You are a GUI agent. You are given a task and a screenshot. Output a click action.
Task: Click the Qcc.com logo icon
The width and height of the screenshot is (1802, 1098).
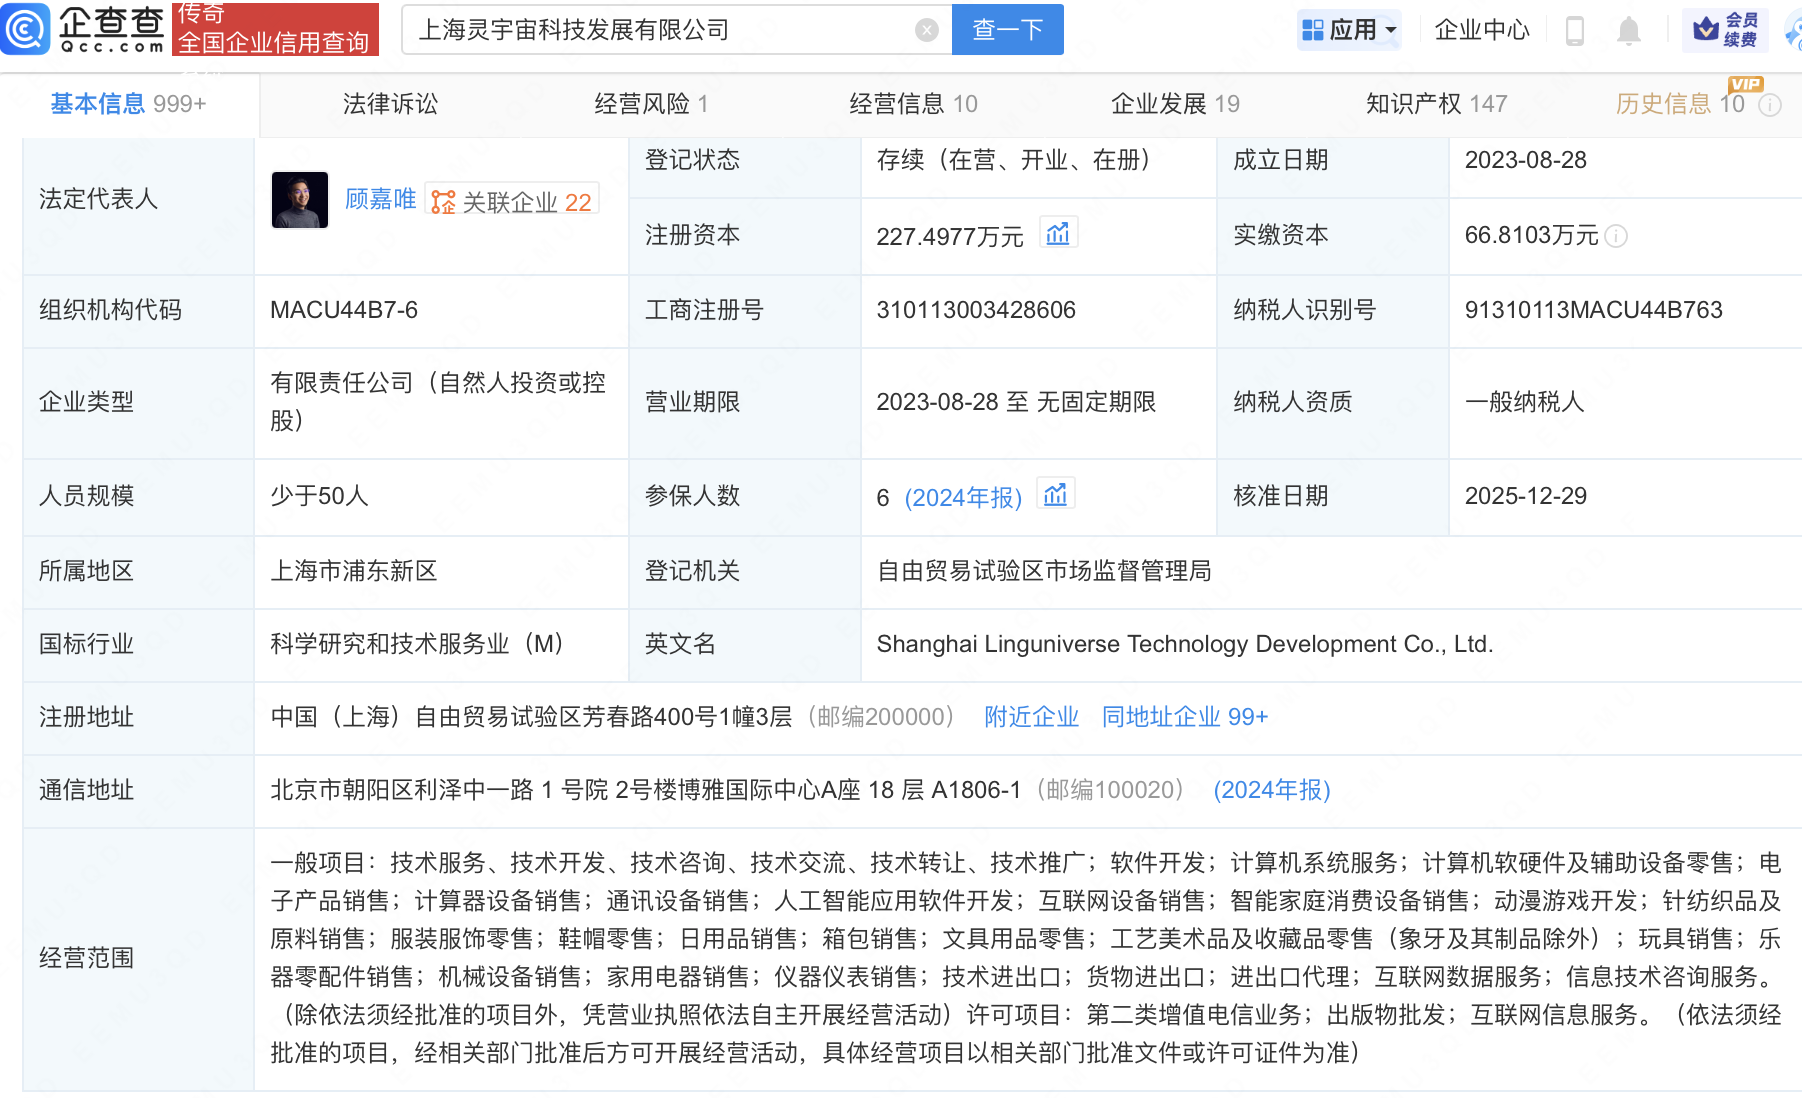click(x=26, y=29)
